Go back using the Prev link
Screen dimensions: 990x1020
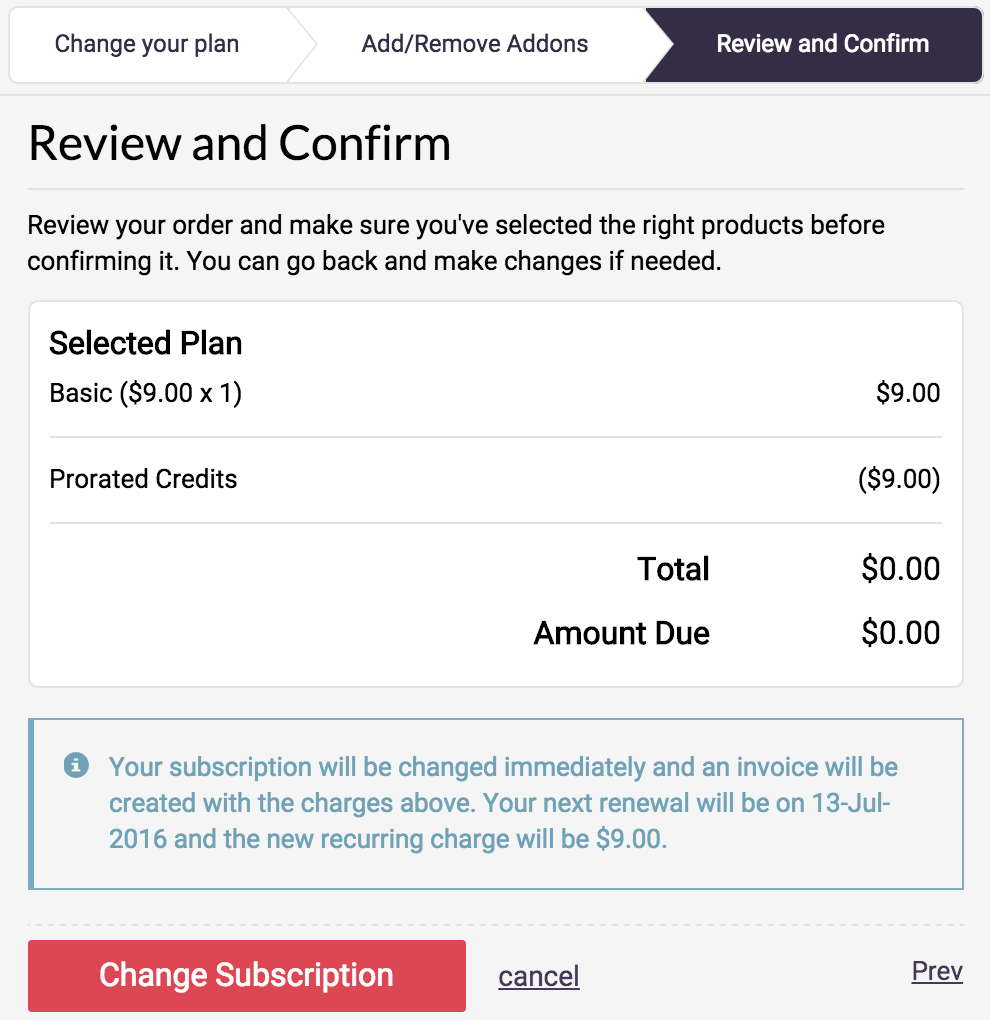tap(937, 971)
